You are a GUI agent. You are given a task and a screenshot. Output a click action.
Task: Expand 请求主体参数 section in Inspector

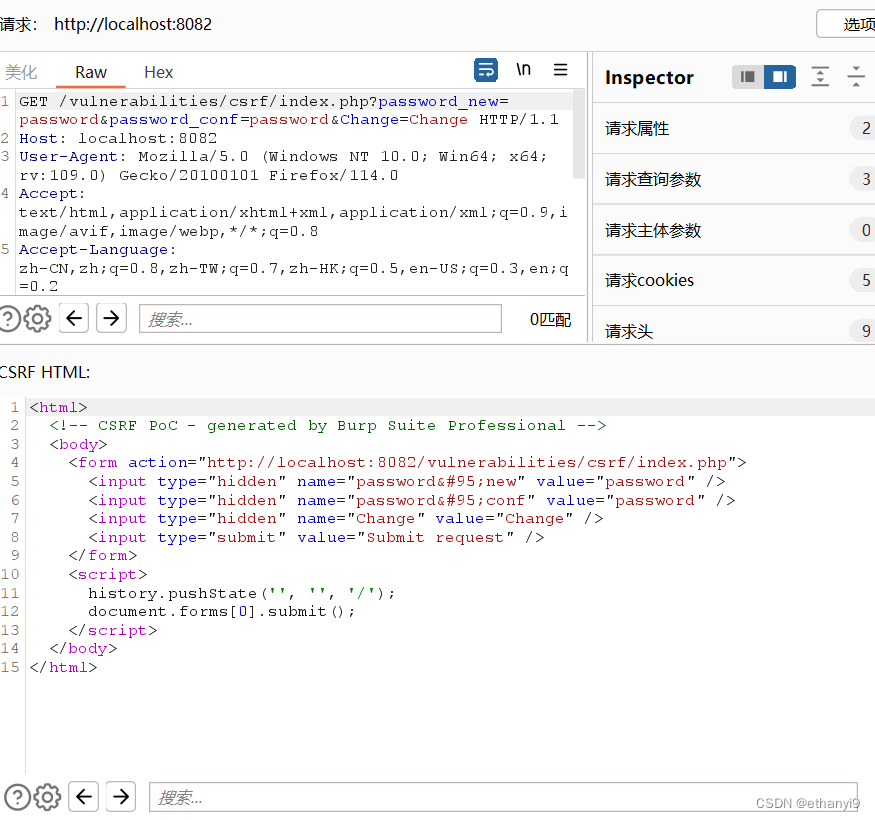pyautogui.click(x=734, y=230)
